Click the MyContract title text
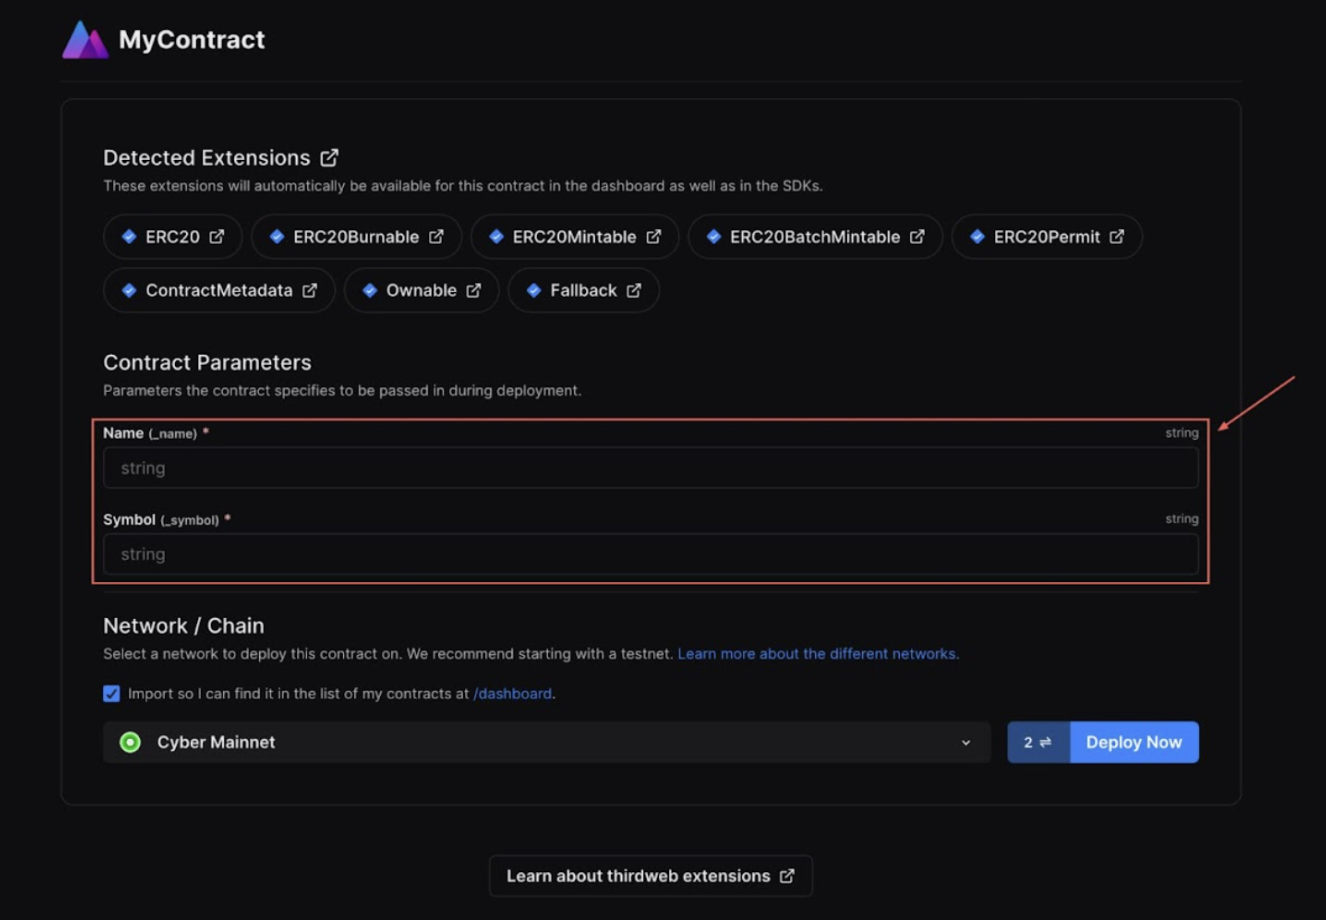The image size is (1326, 920). (x=192, y=40)
